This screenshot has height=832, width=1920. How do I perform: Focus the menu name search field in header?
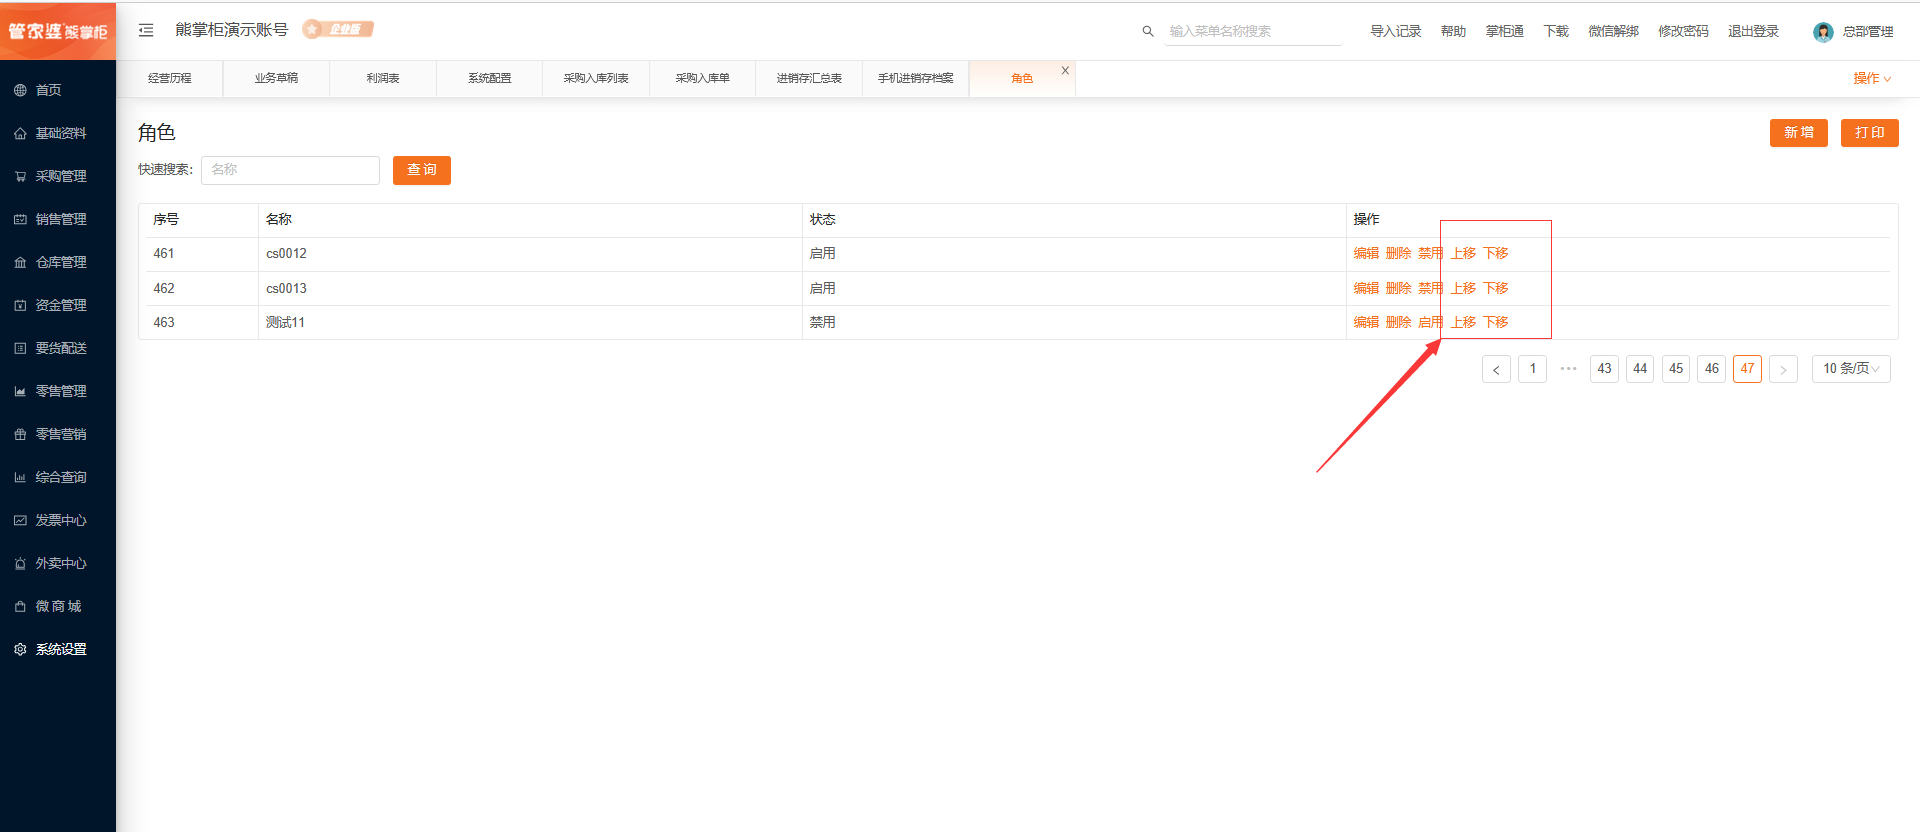(1254, 31)
